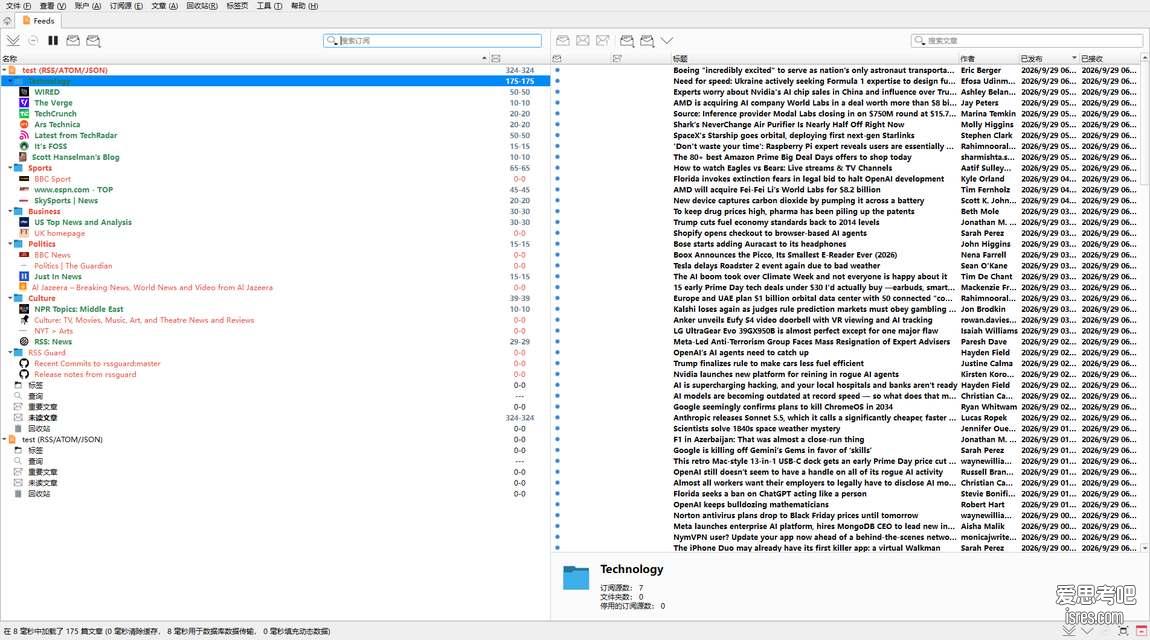The image size is (1150, 640).
Task: Mark all articles read icon in article toolbar
Action: pyautogui.click(x=627, y=40)
